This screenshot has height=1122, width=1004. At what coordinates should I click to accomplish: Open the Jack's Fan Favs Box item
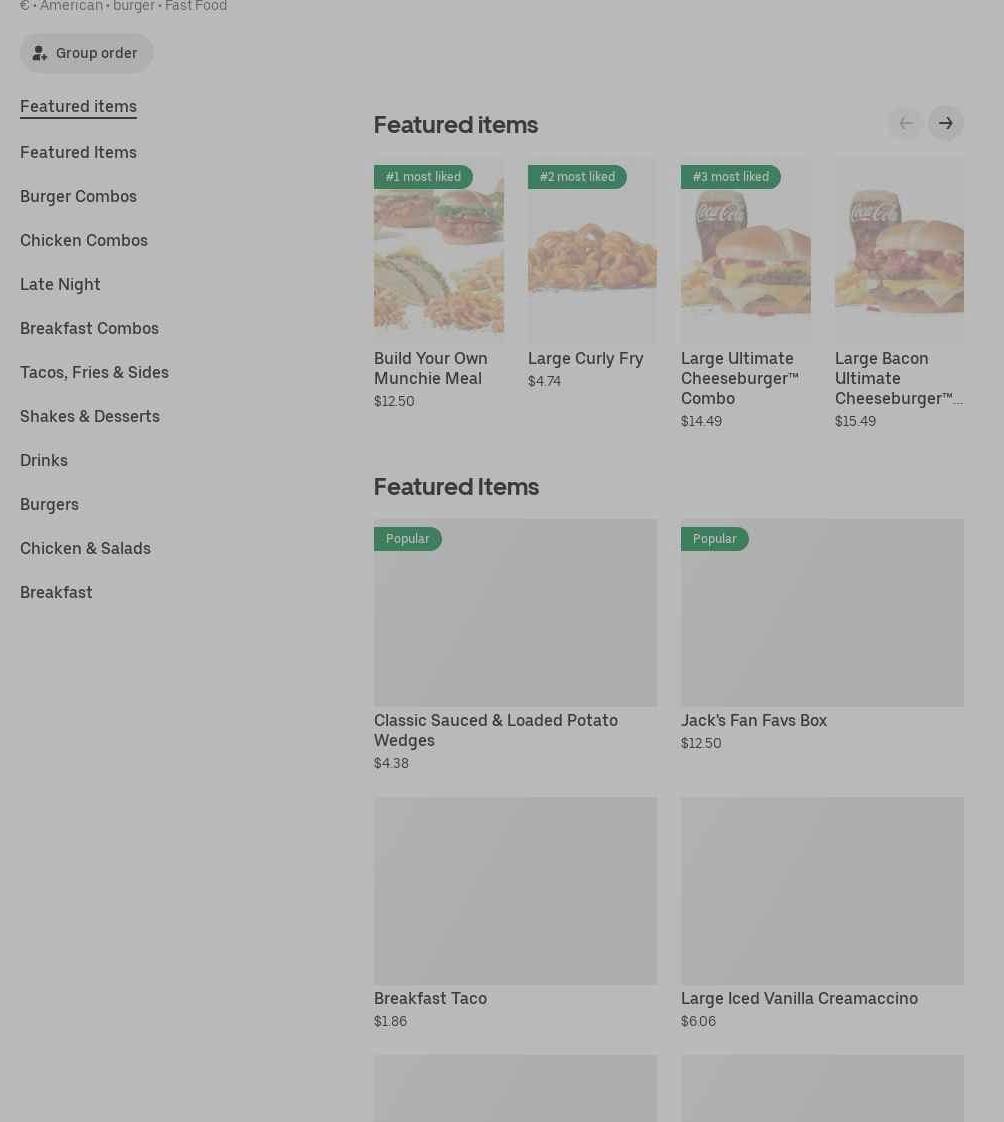click(822, 613)
